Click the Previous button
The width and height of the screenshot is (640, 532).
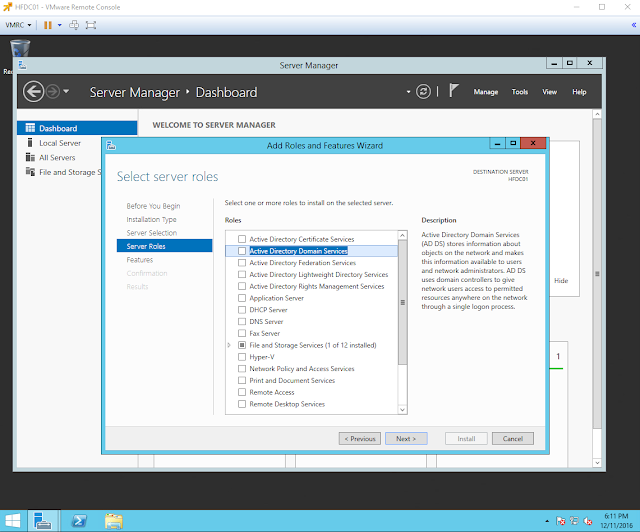pyautogui.click(x=360, y=439)
